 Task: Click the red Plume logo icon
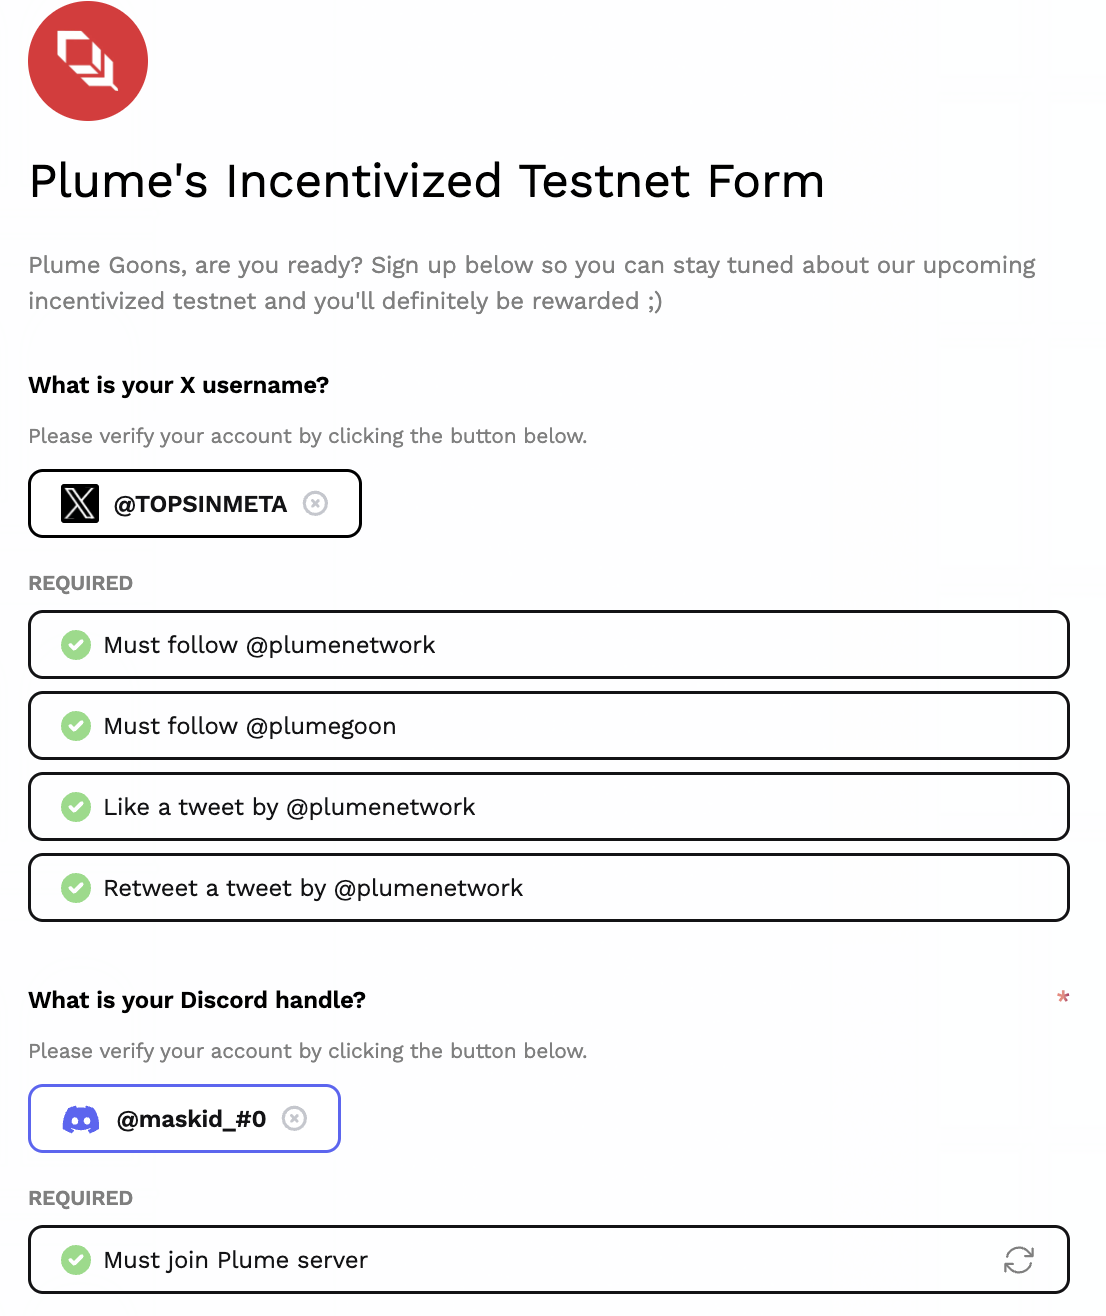pyautogui.click(x=88, y=61)
